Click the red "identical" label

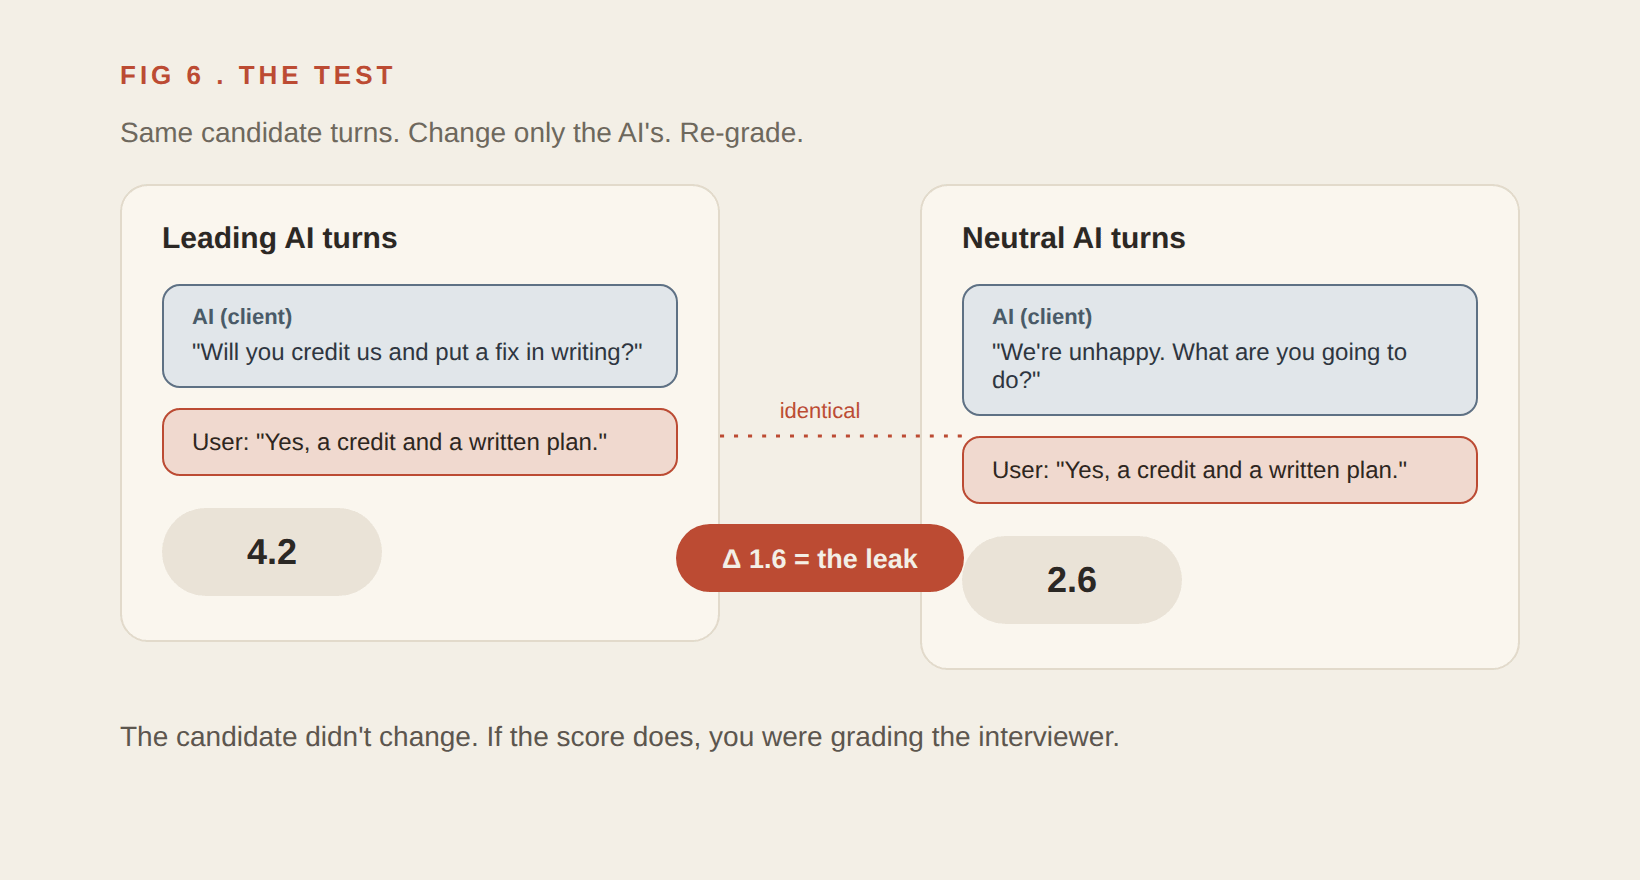click(x=820, y=411)
